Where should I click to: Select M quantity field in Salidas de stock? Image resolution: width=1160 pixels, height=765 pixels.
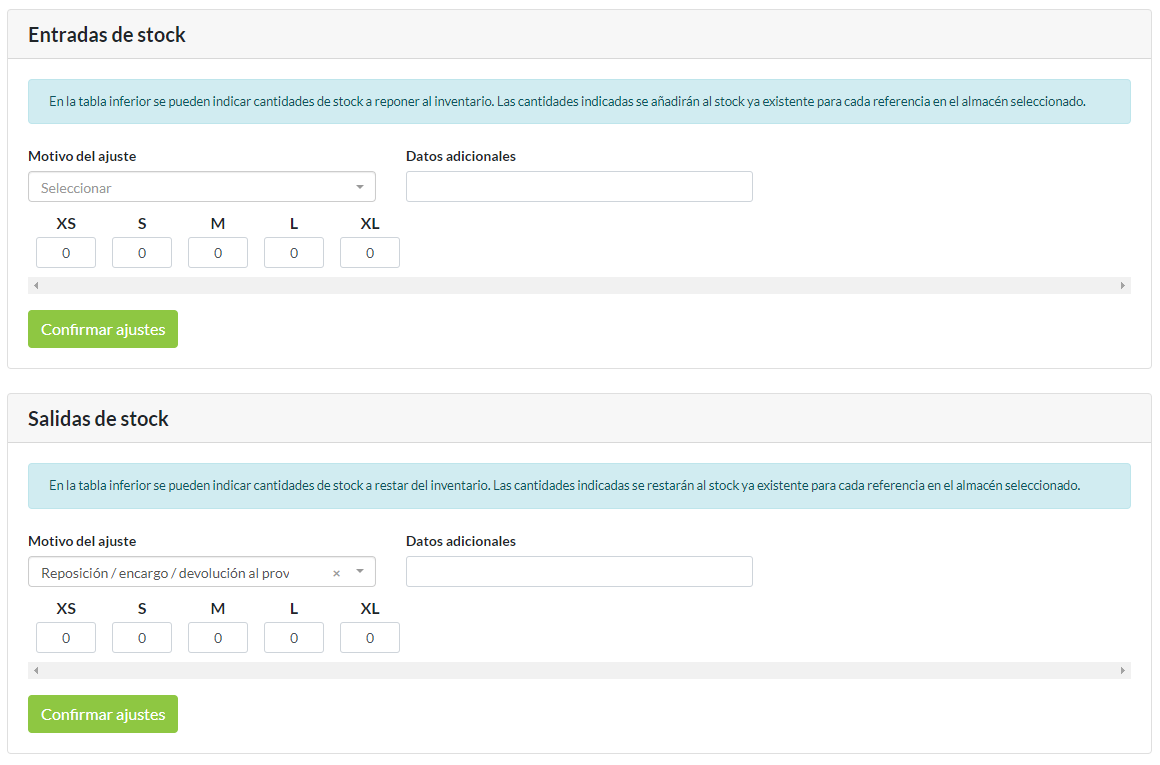pyautogui.click(x=218, y=638)
